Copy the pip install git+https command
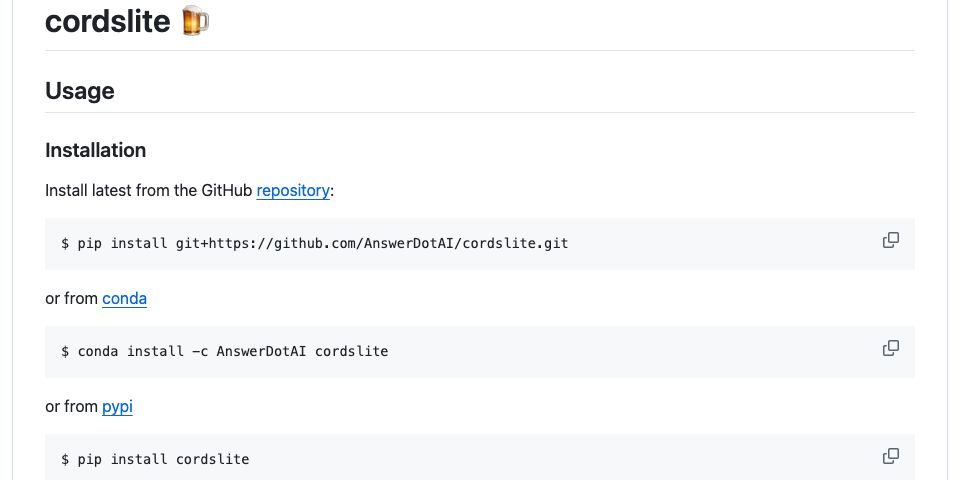 (x=890, y=241)
